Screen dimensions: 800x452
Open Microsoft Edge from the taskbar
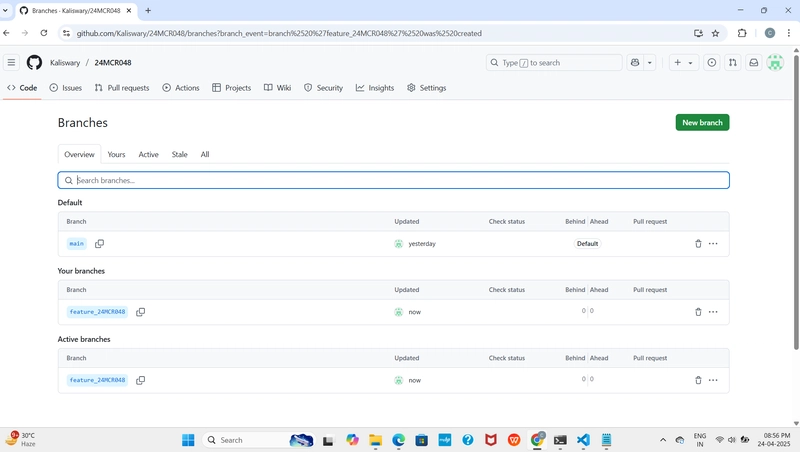click(x=398, y=440)
